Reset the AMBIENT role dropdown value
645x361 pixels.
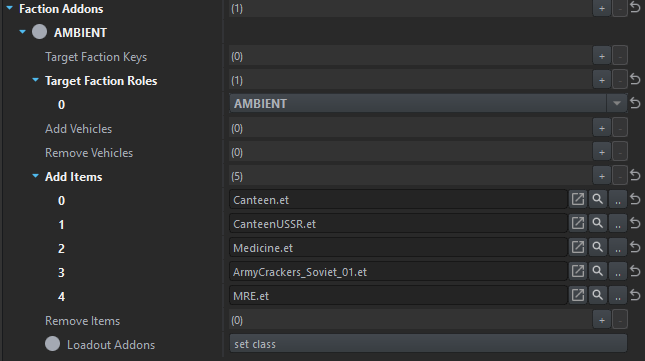click(x=635, y=103)
